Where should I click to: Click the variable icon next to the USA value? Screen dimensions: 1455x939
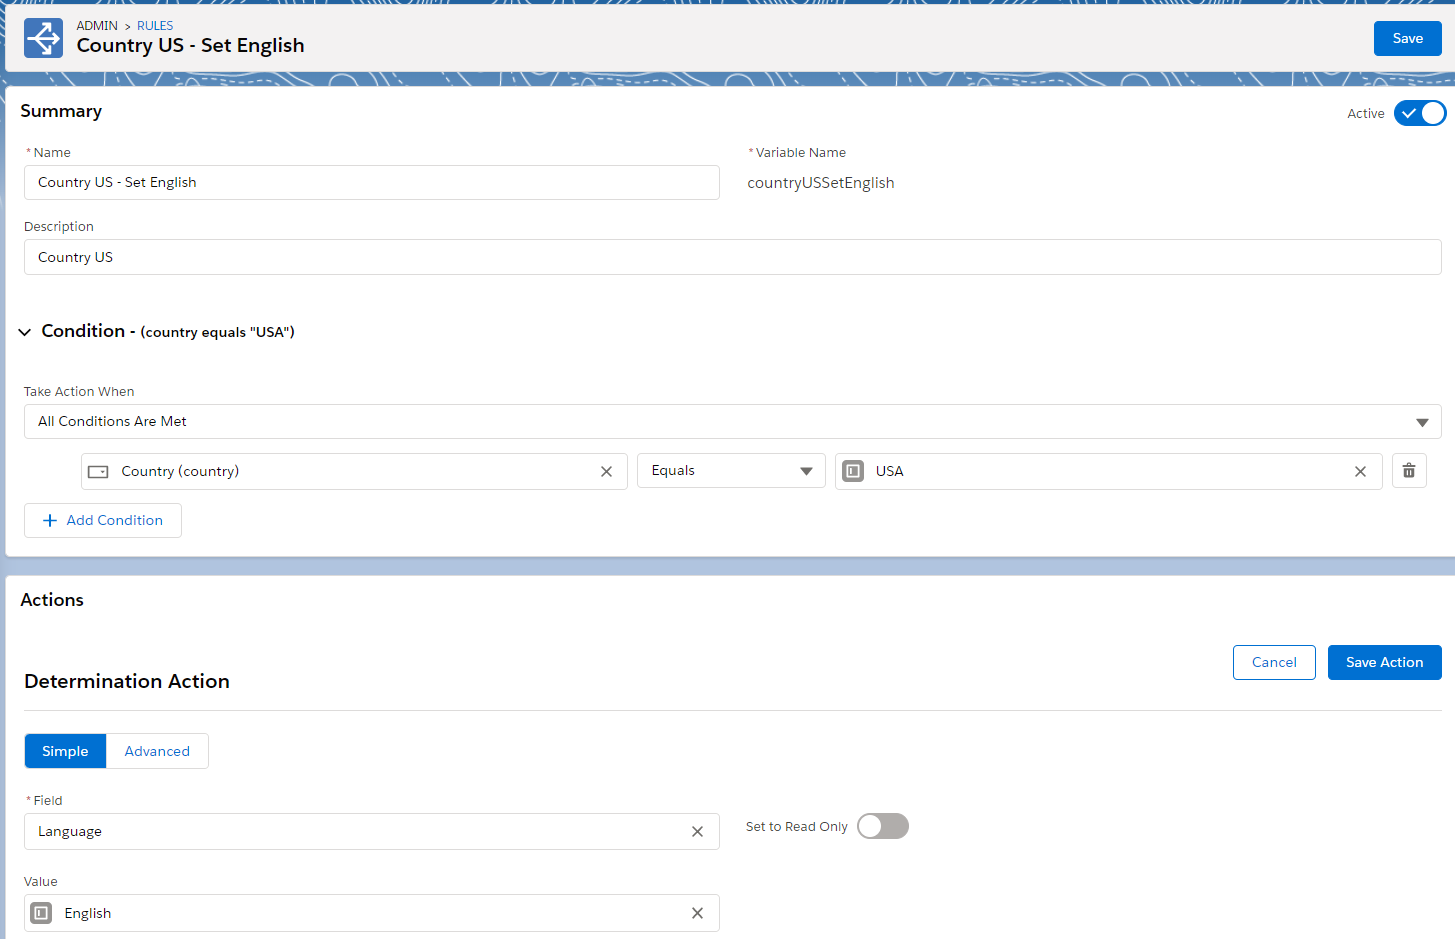(x=853, y=470)
